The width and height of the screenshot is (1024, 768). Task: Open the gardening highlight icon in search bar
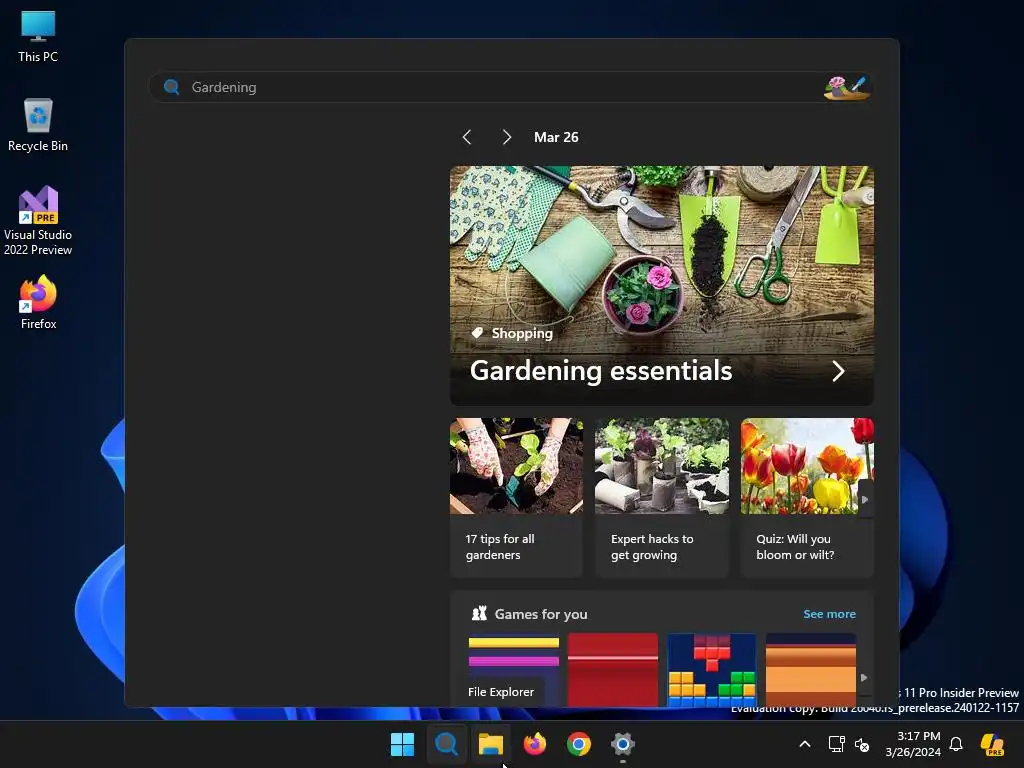(x=846, y=87)
